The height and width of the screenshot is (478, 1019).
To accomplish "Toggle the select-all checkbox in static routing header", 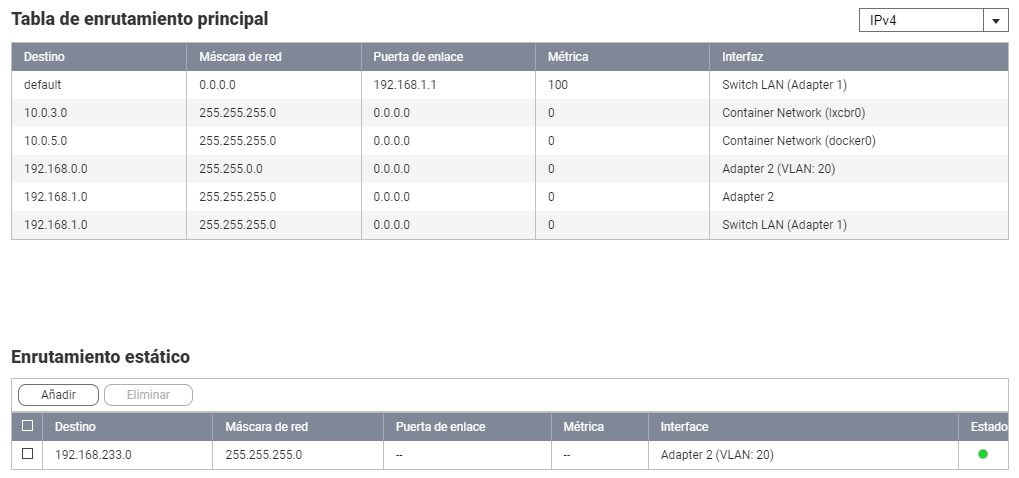I will pyautogui.click(x=27, y=426).
